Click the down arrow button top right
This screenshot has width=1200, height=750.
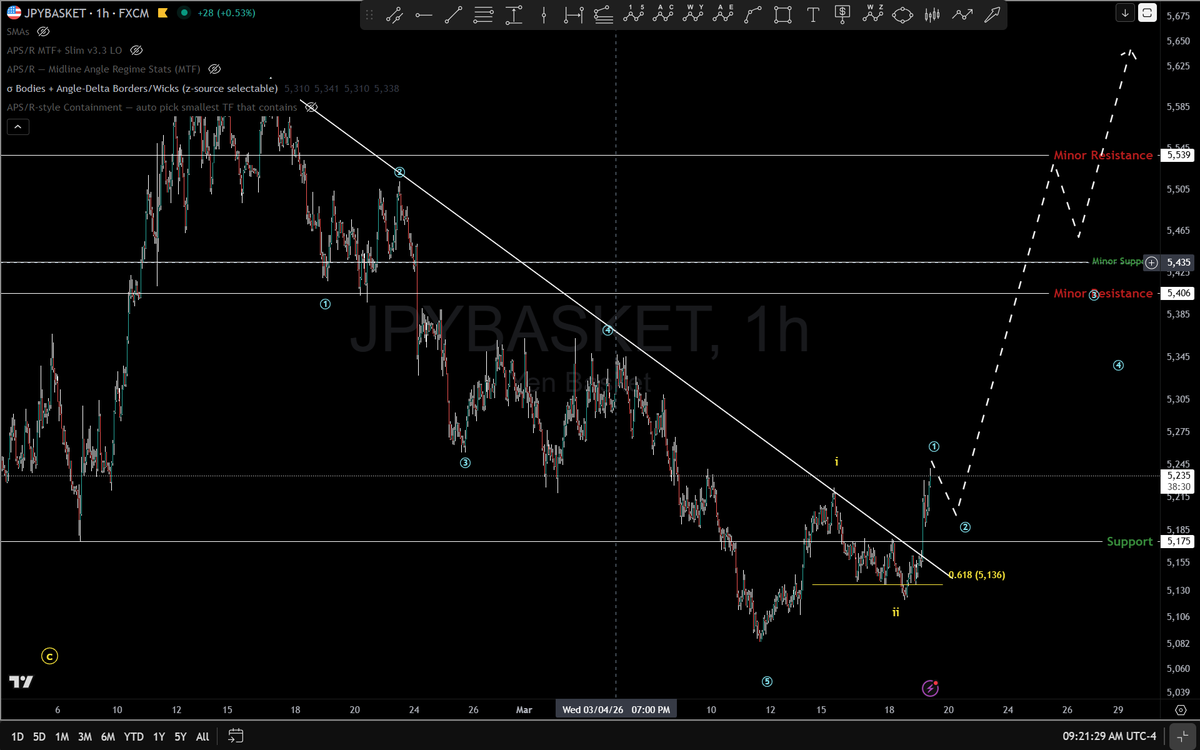click(x=1125, y=13)
